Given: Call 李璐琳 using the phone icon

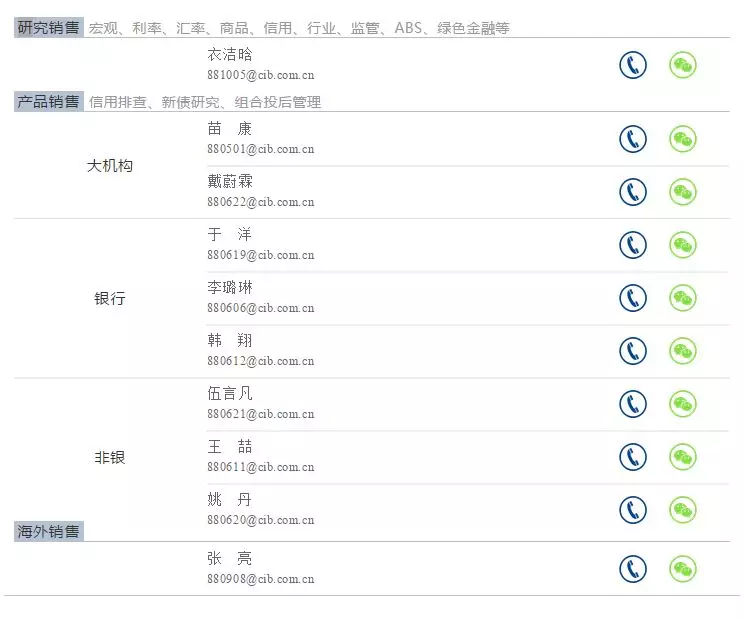Looking at the screenshot, I should 632,298.
